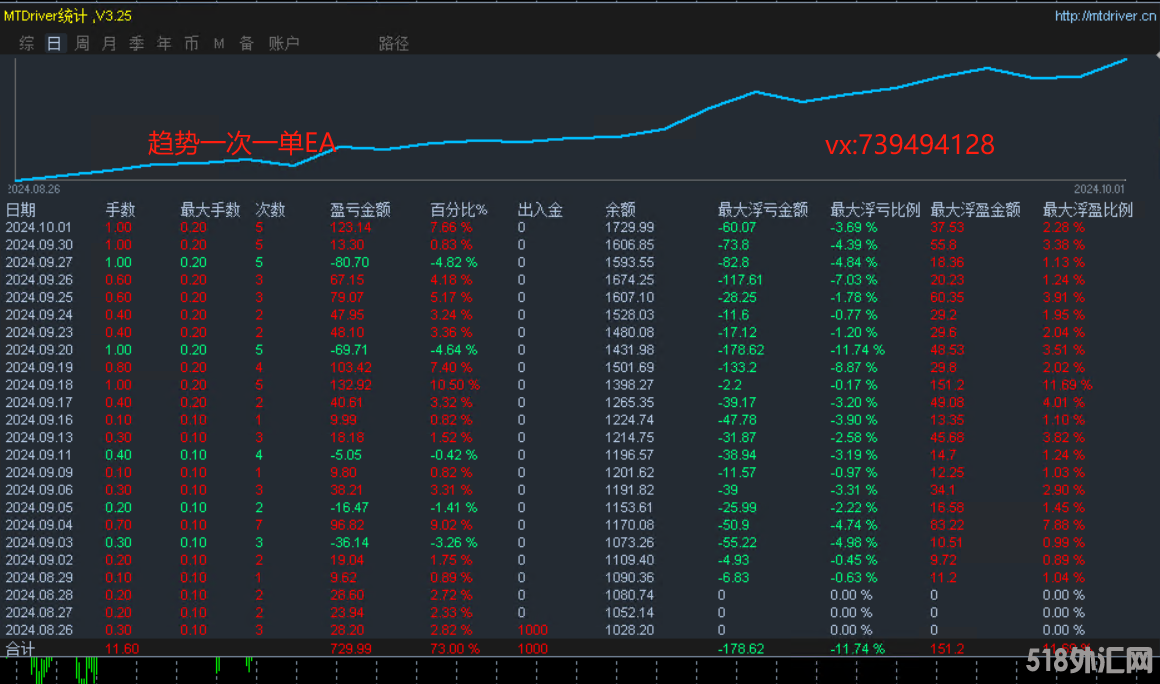Select the 日 daily statistics tab

tap(54, 44)
